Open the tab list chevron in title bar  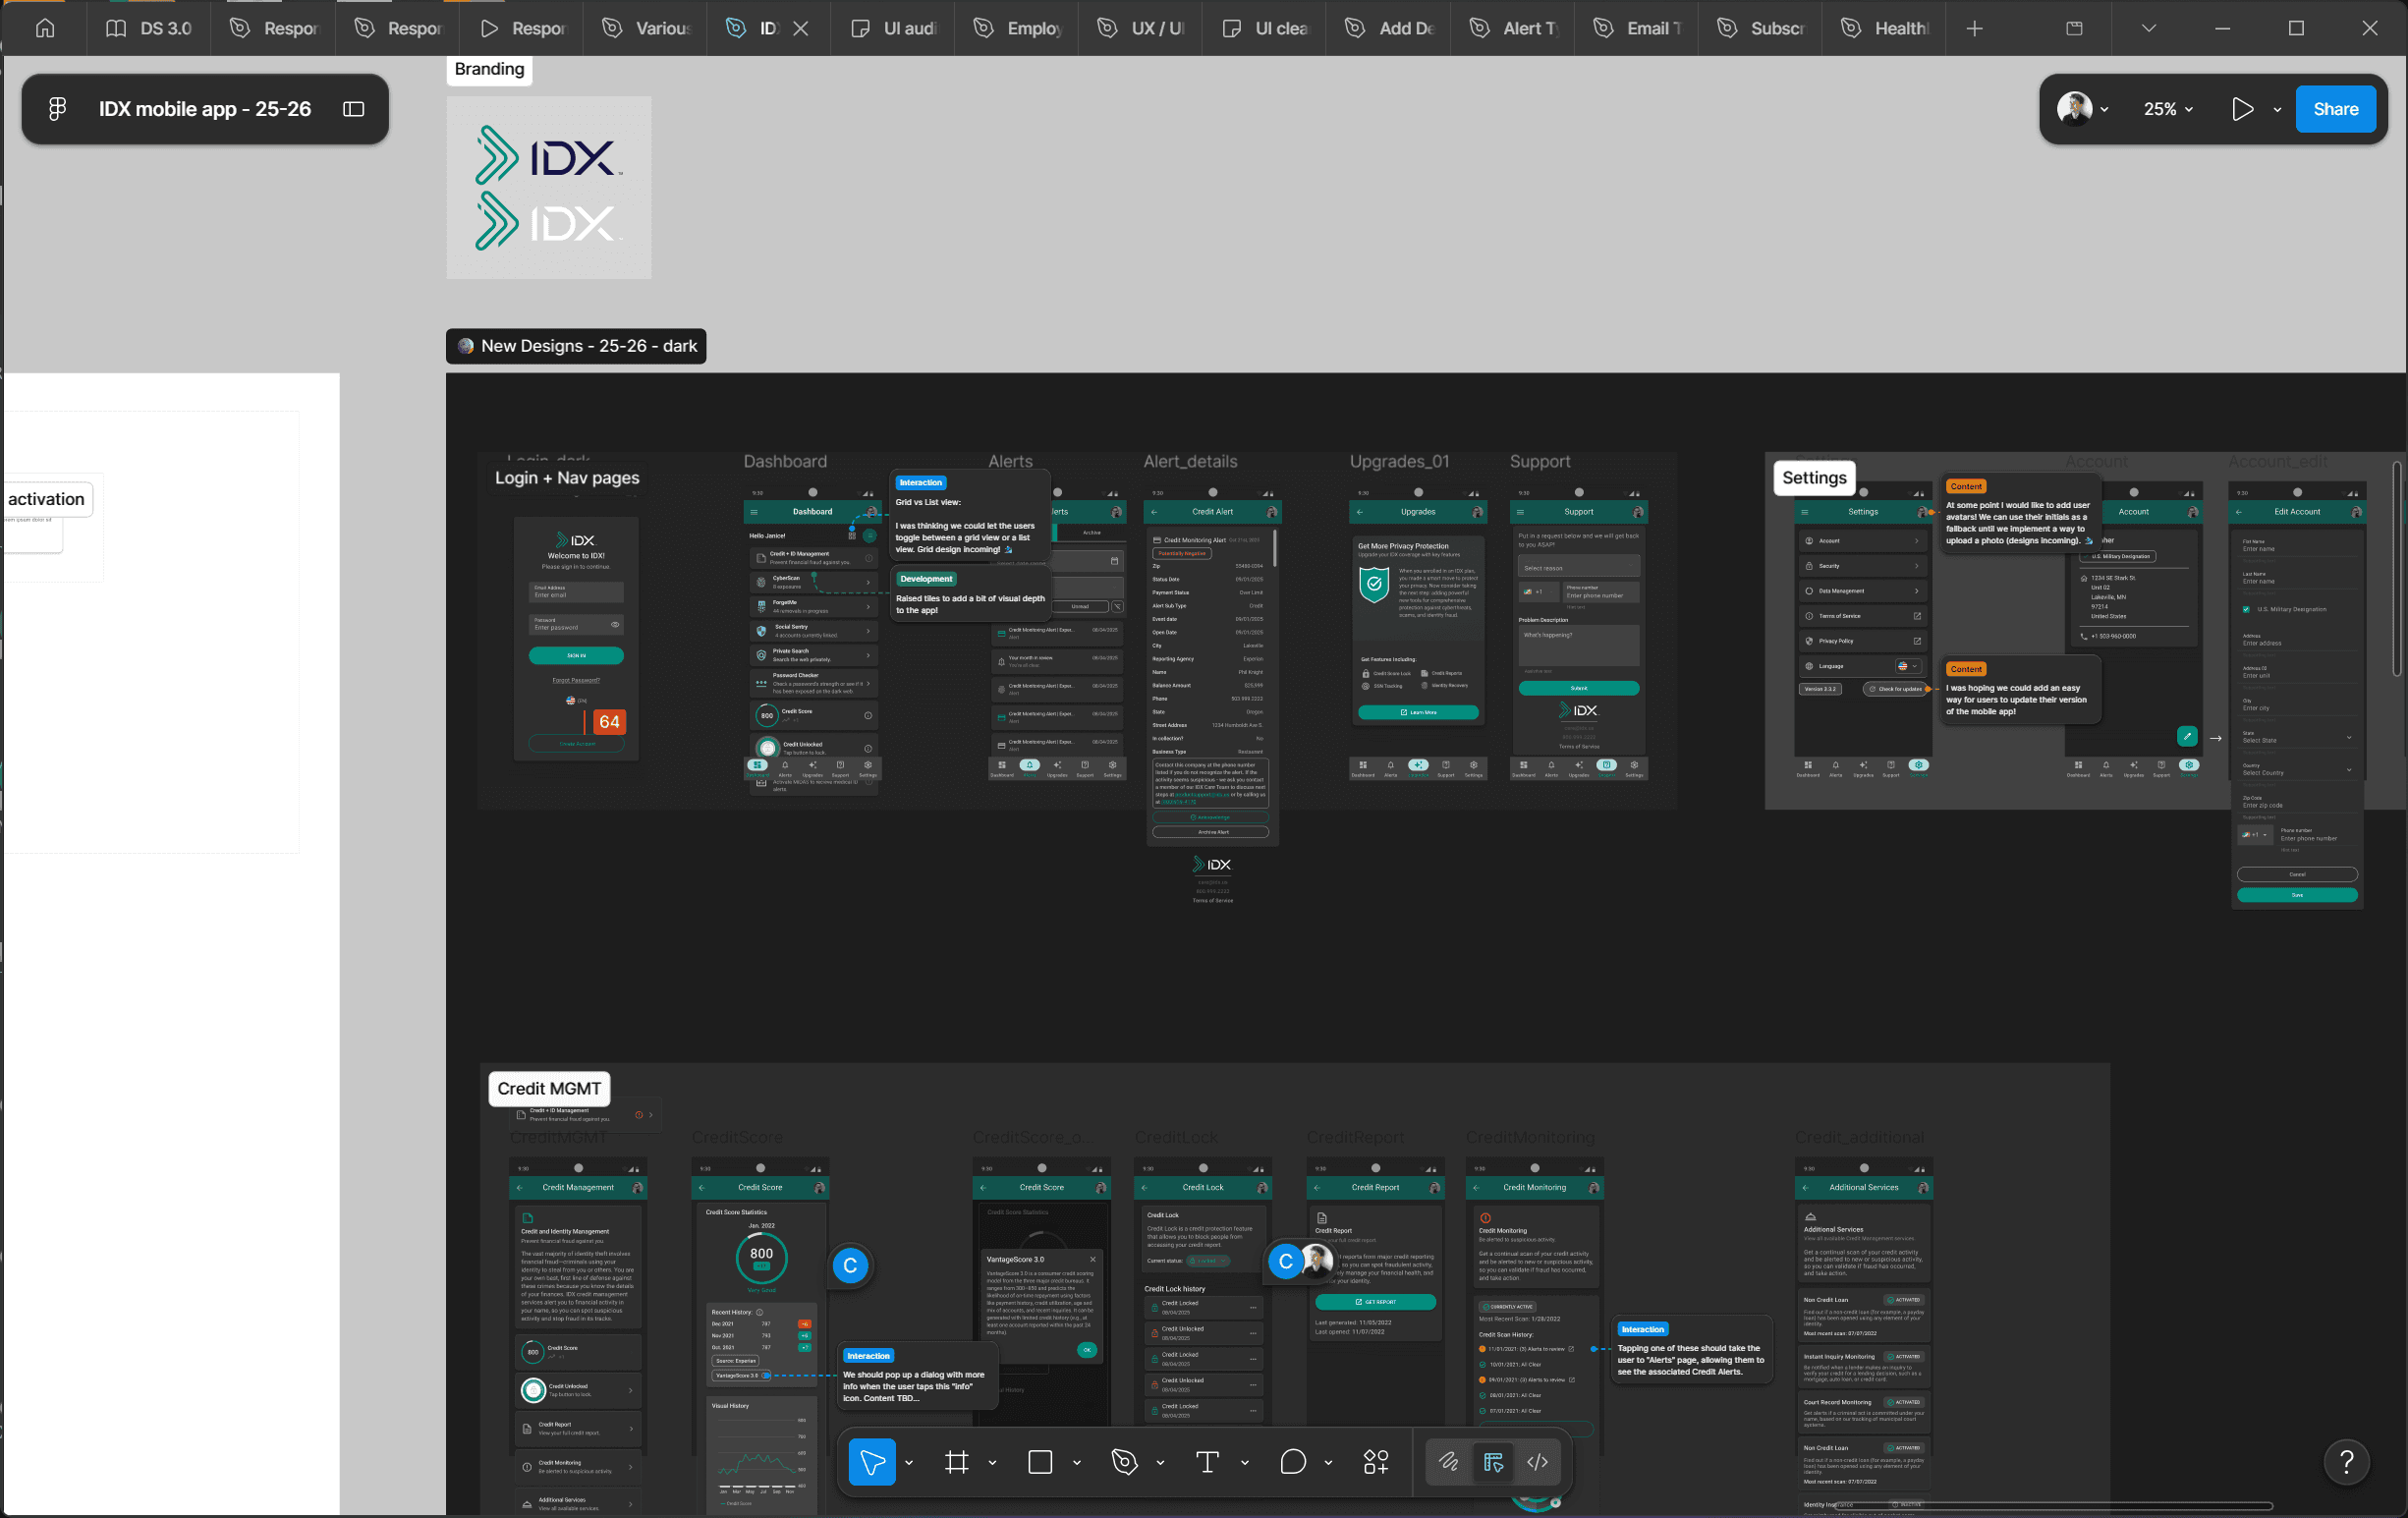click(2149, 28)
